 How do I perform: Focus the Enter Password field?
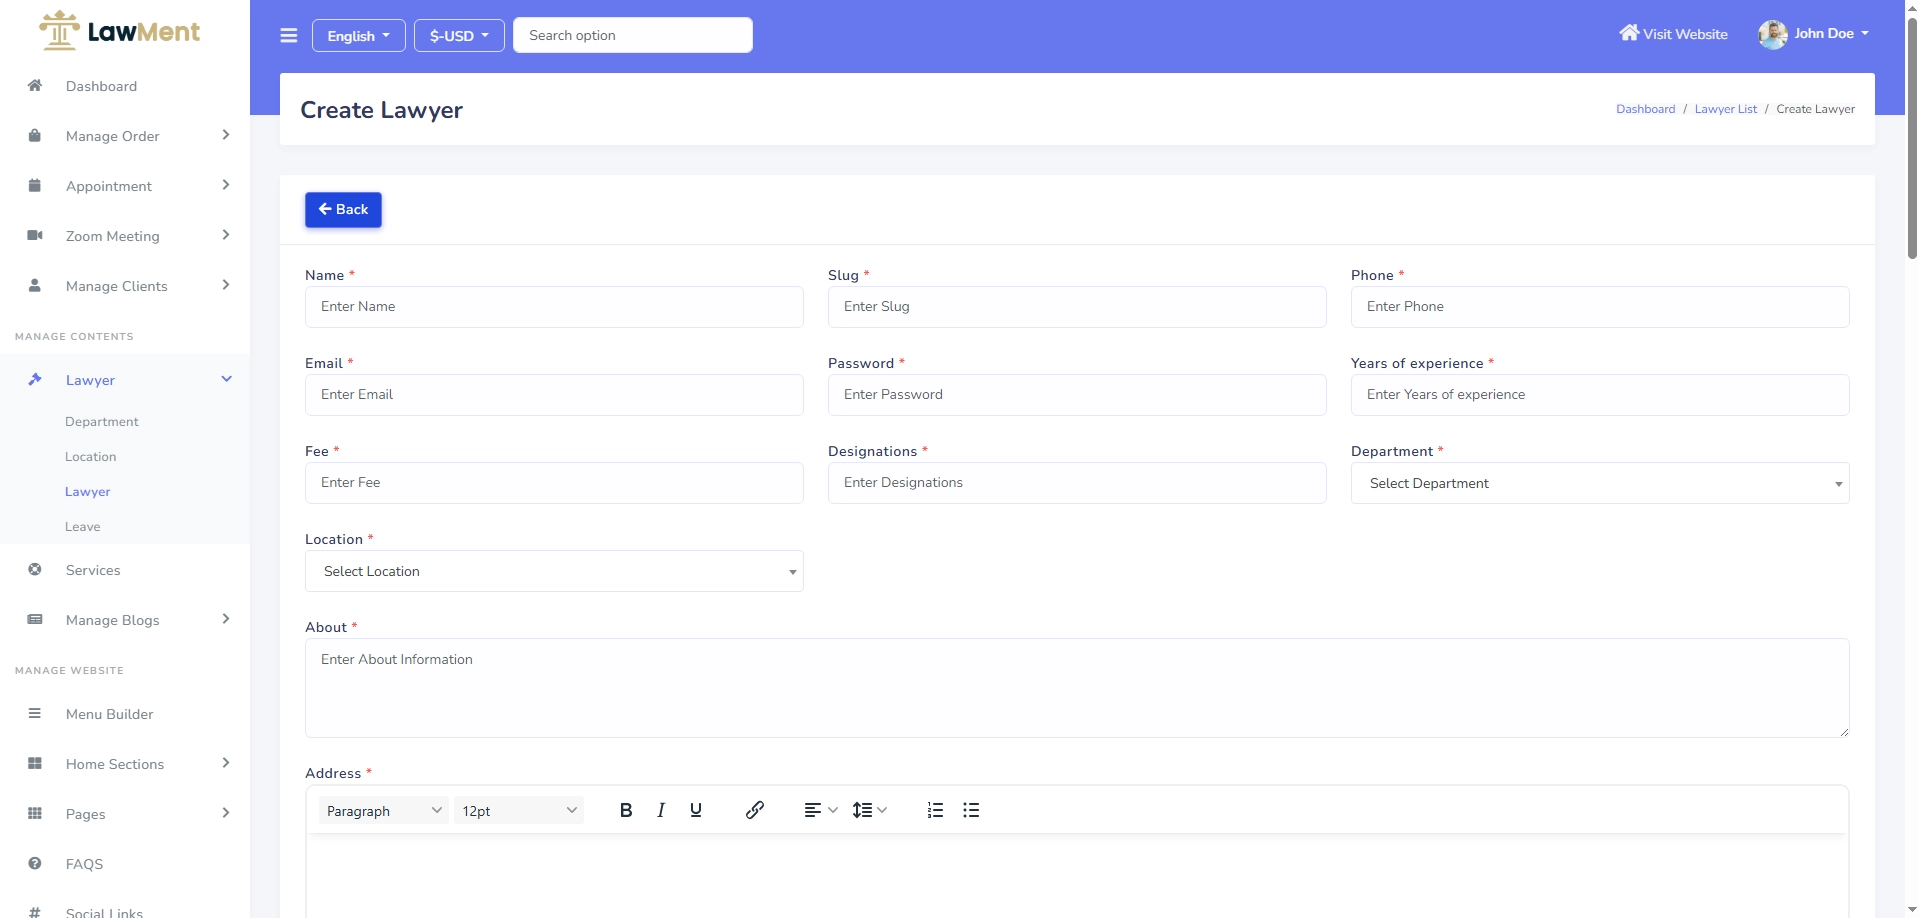[1077, 395]
